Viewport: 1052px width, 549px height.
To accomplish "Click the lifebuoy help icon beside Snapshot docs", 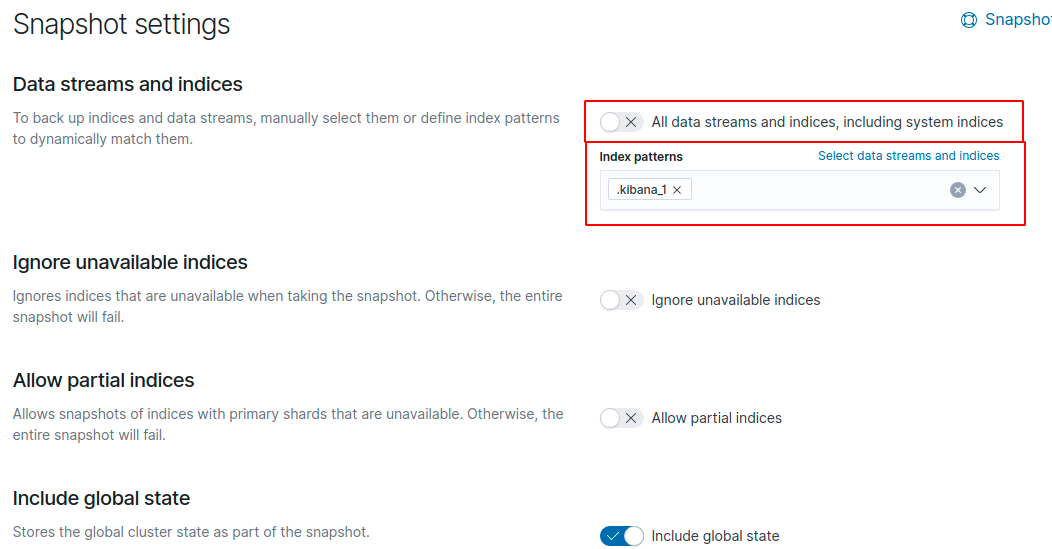I will (x=968, y=20).
